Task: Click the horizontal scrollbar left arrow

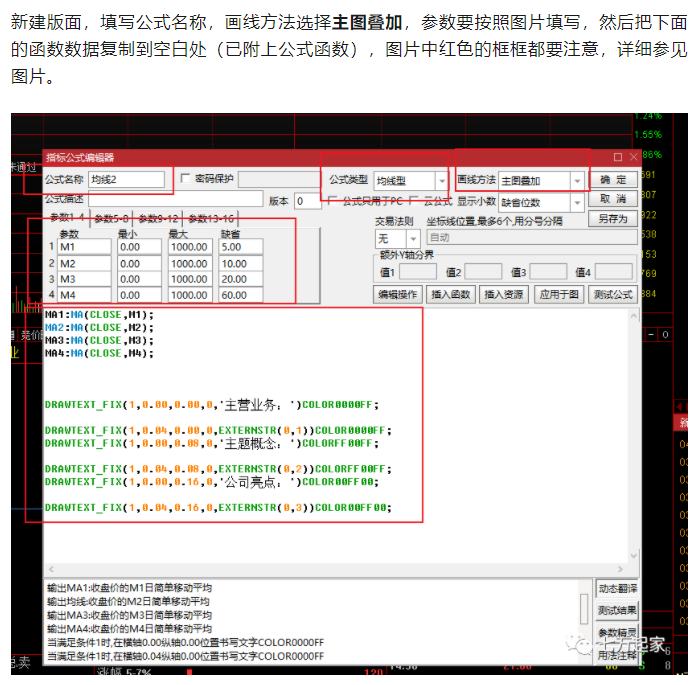Action: (51, 569)
